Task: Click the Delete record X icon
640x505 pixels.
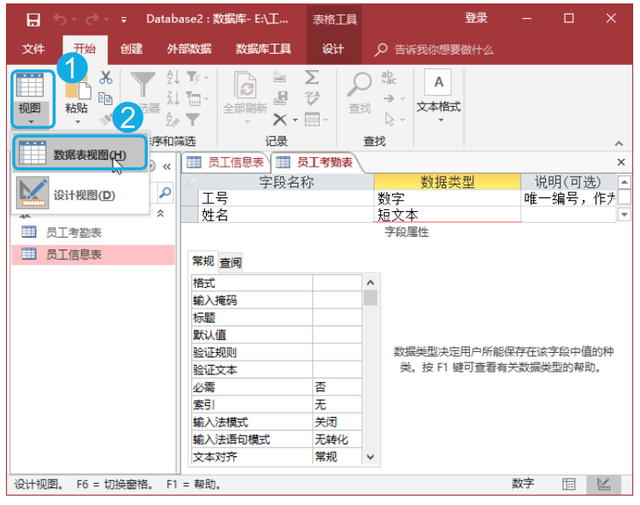Action: pyautogui.click(x=280, y=120)
